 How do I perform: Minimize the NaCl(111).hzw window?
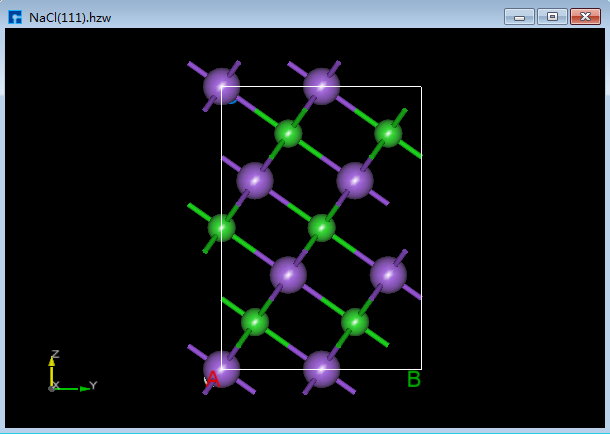[519, 17]
